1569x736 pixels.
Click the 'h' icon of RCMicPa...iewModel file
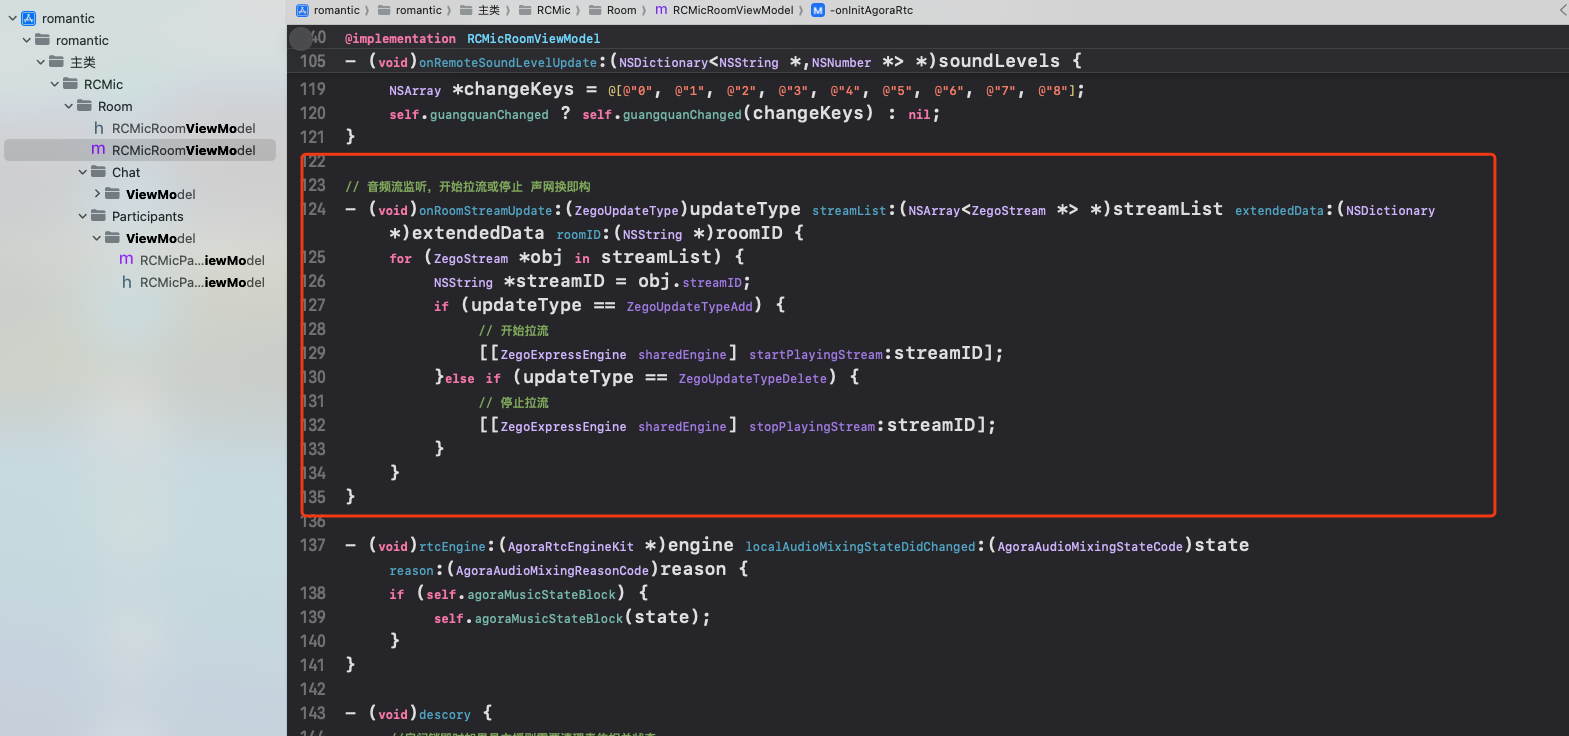pos(126,282)
